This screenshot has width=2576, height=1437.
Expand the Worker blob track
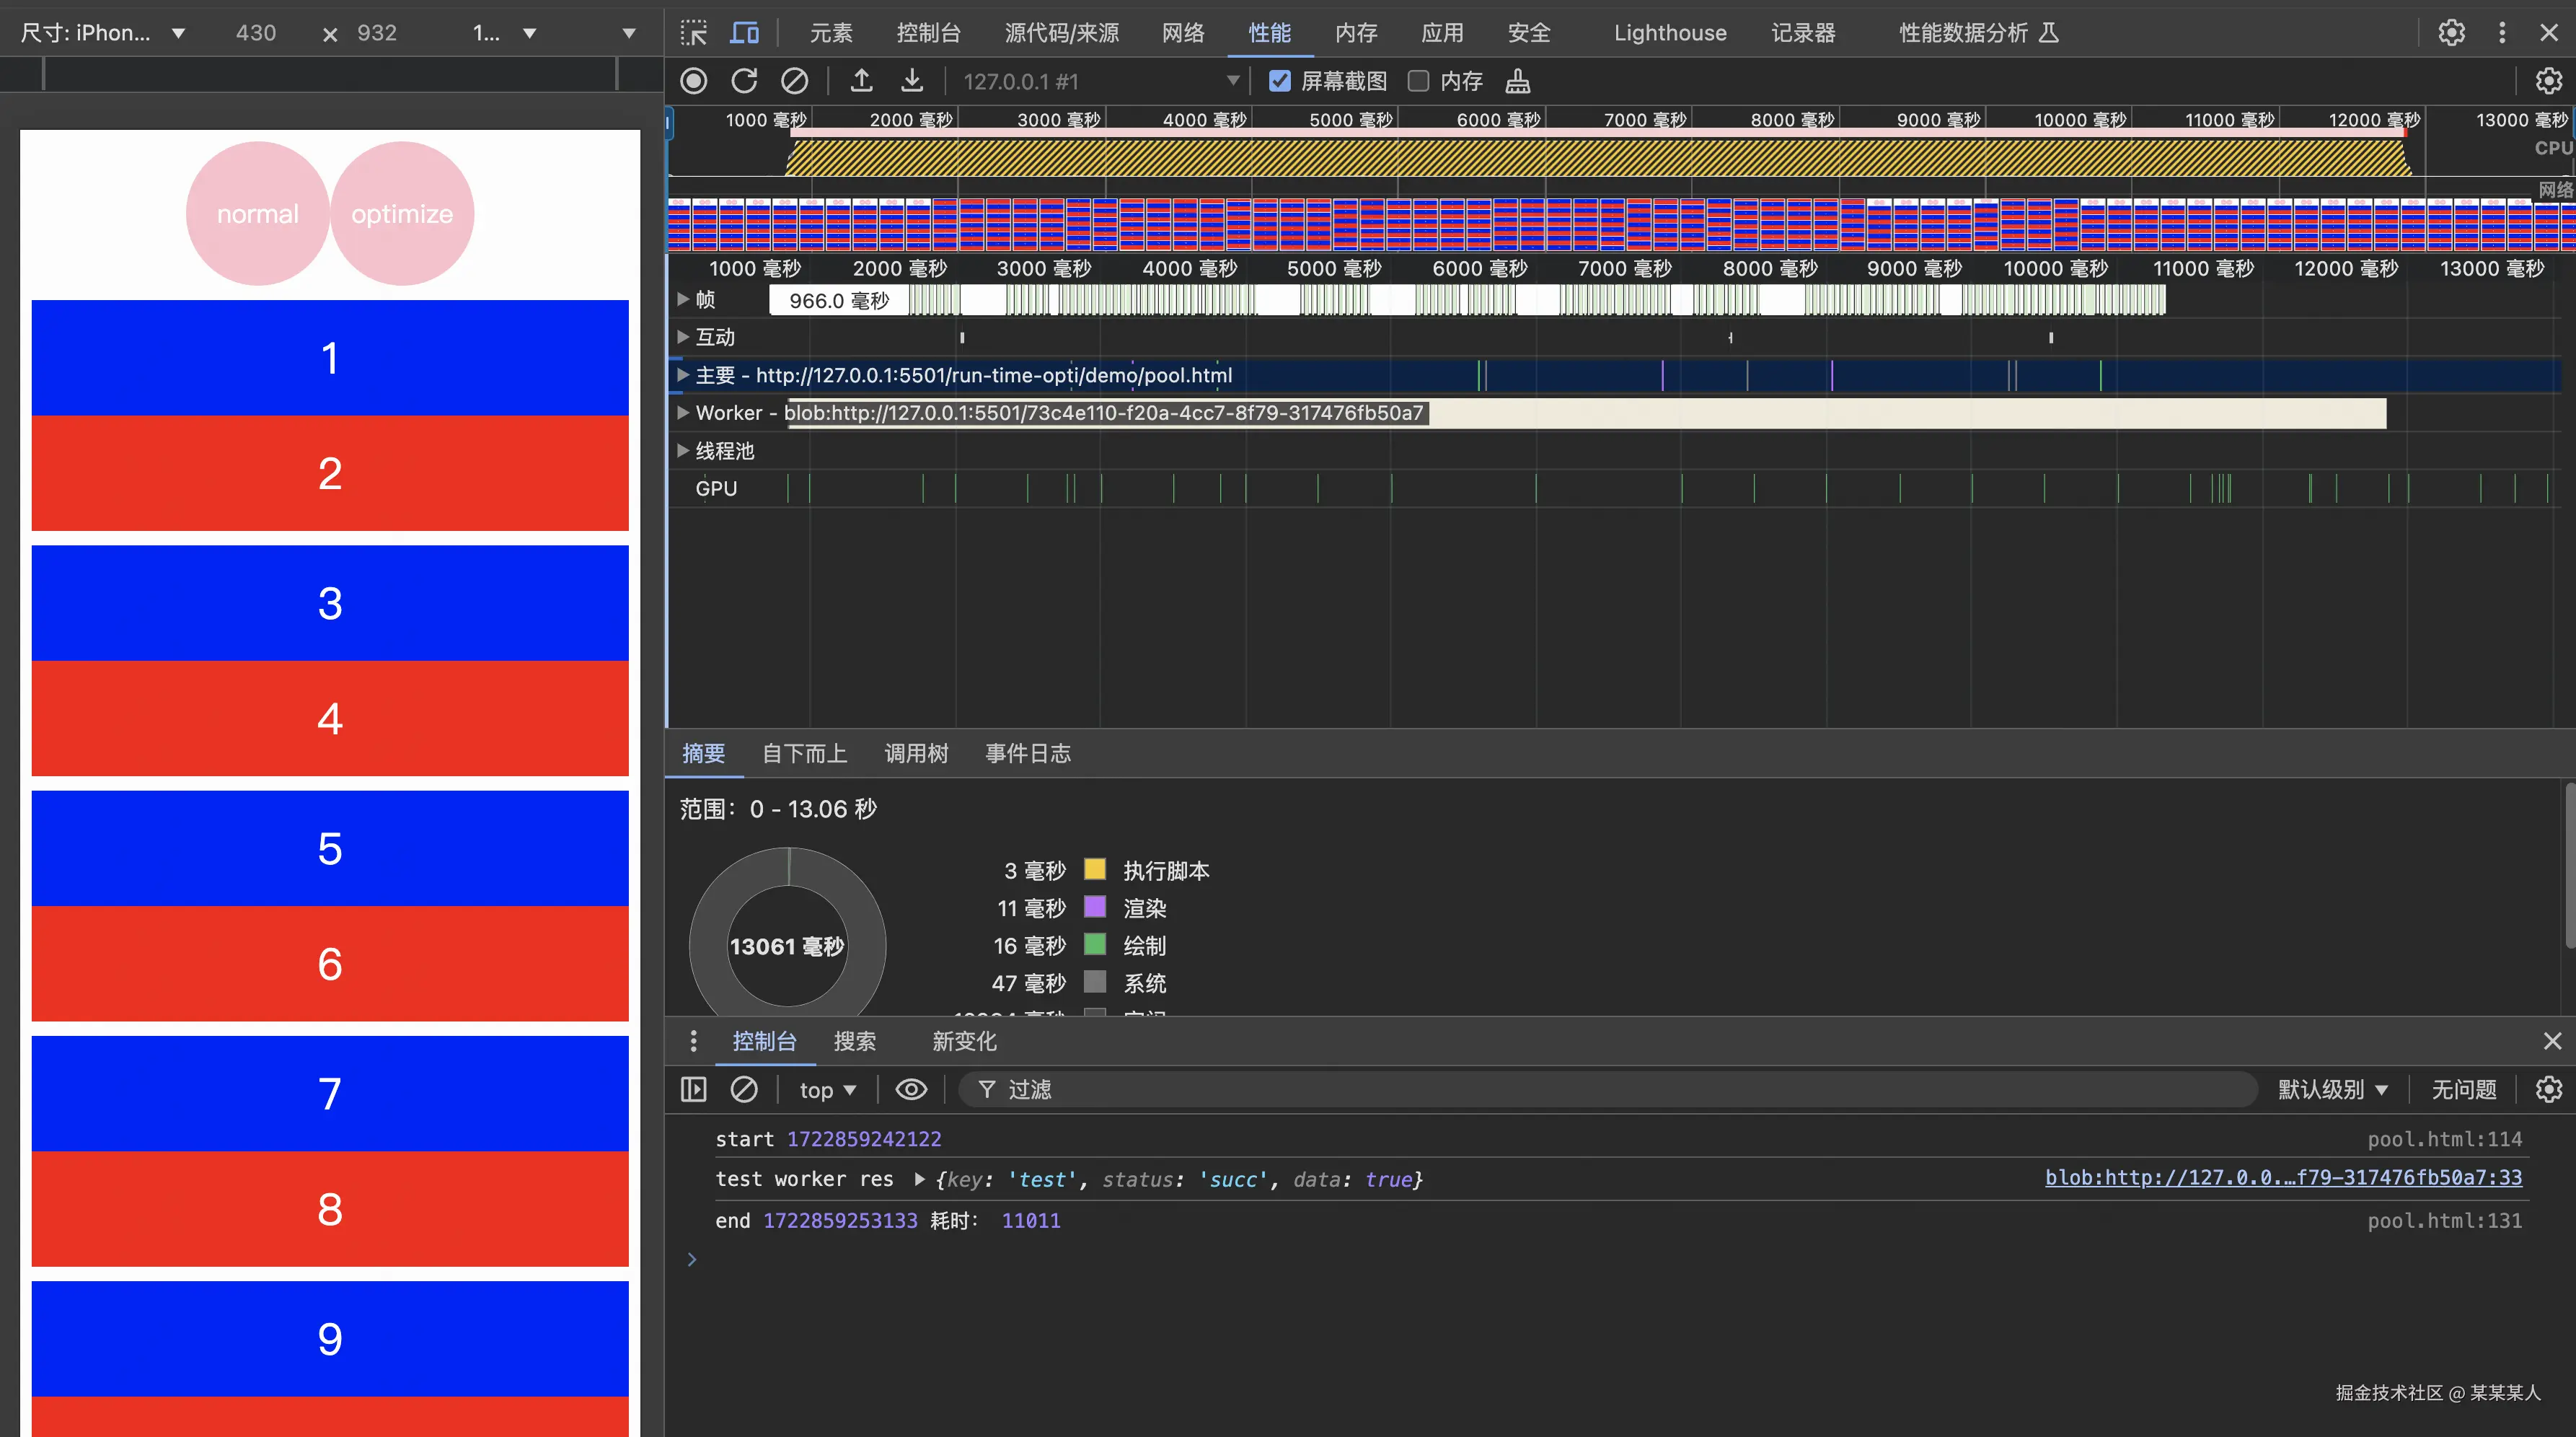(x=683, y=413)
